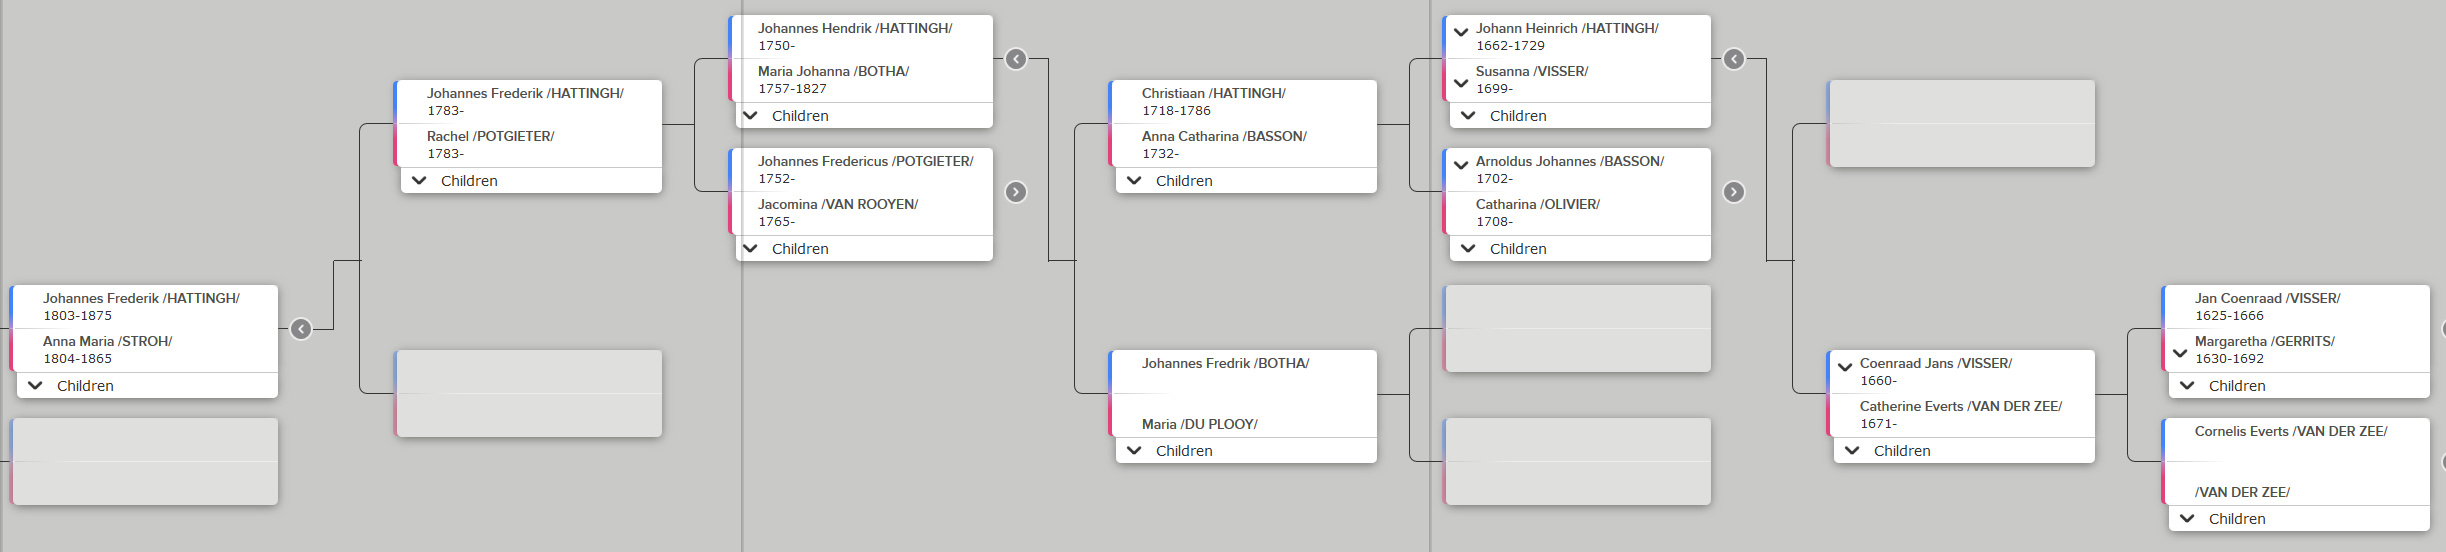Click the right arrow beside Arnoldus Johannes Basson
The height and width of the screenshot is (552, 2446).
tap(1734, 192)
